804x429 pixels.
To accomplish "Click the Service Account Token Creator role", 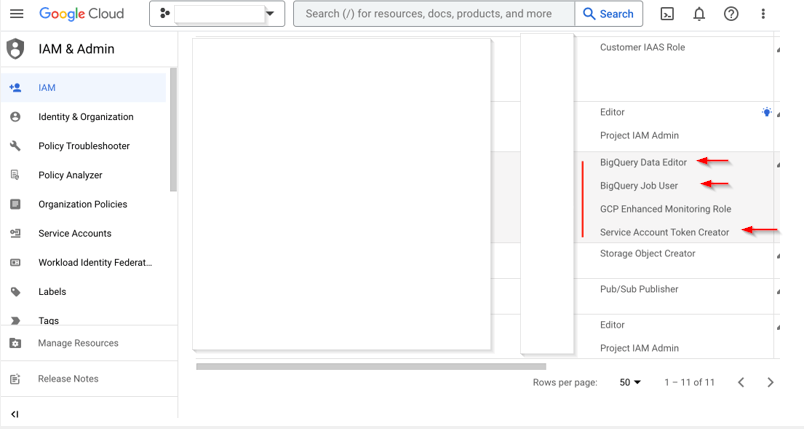I will [x=665, y=232].
